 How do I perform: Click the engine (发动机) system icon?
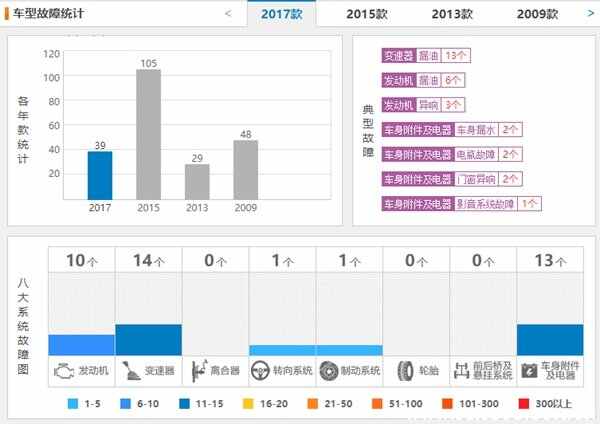63,369
